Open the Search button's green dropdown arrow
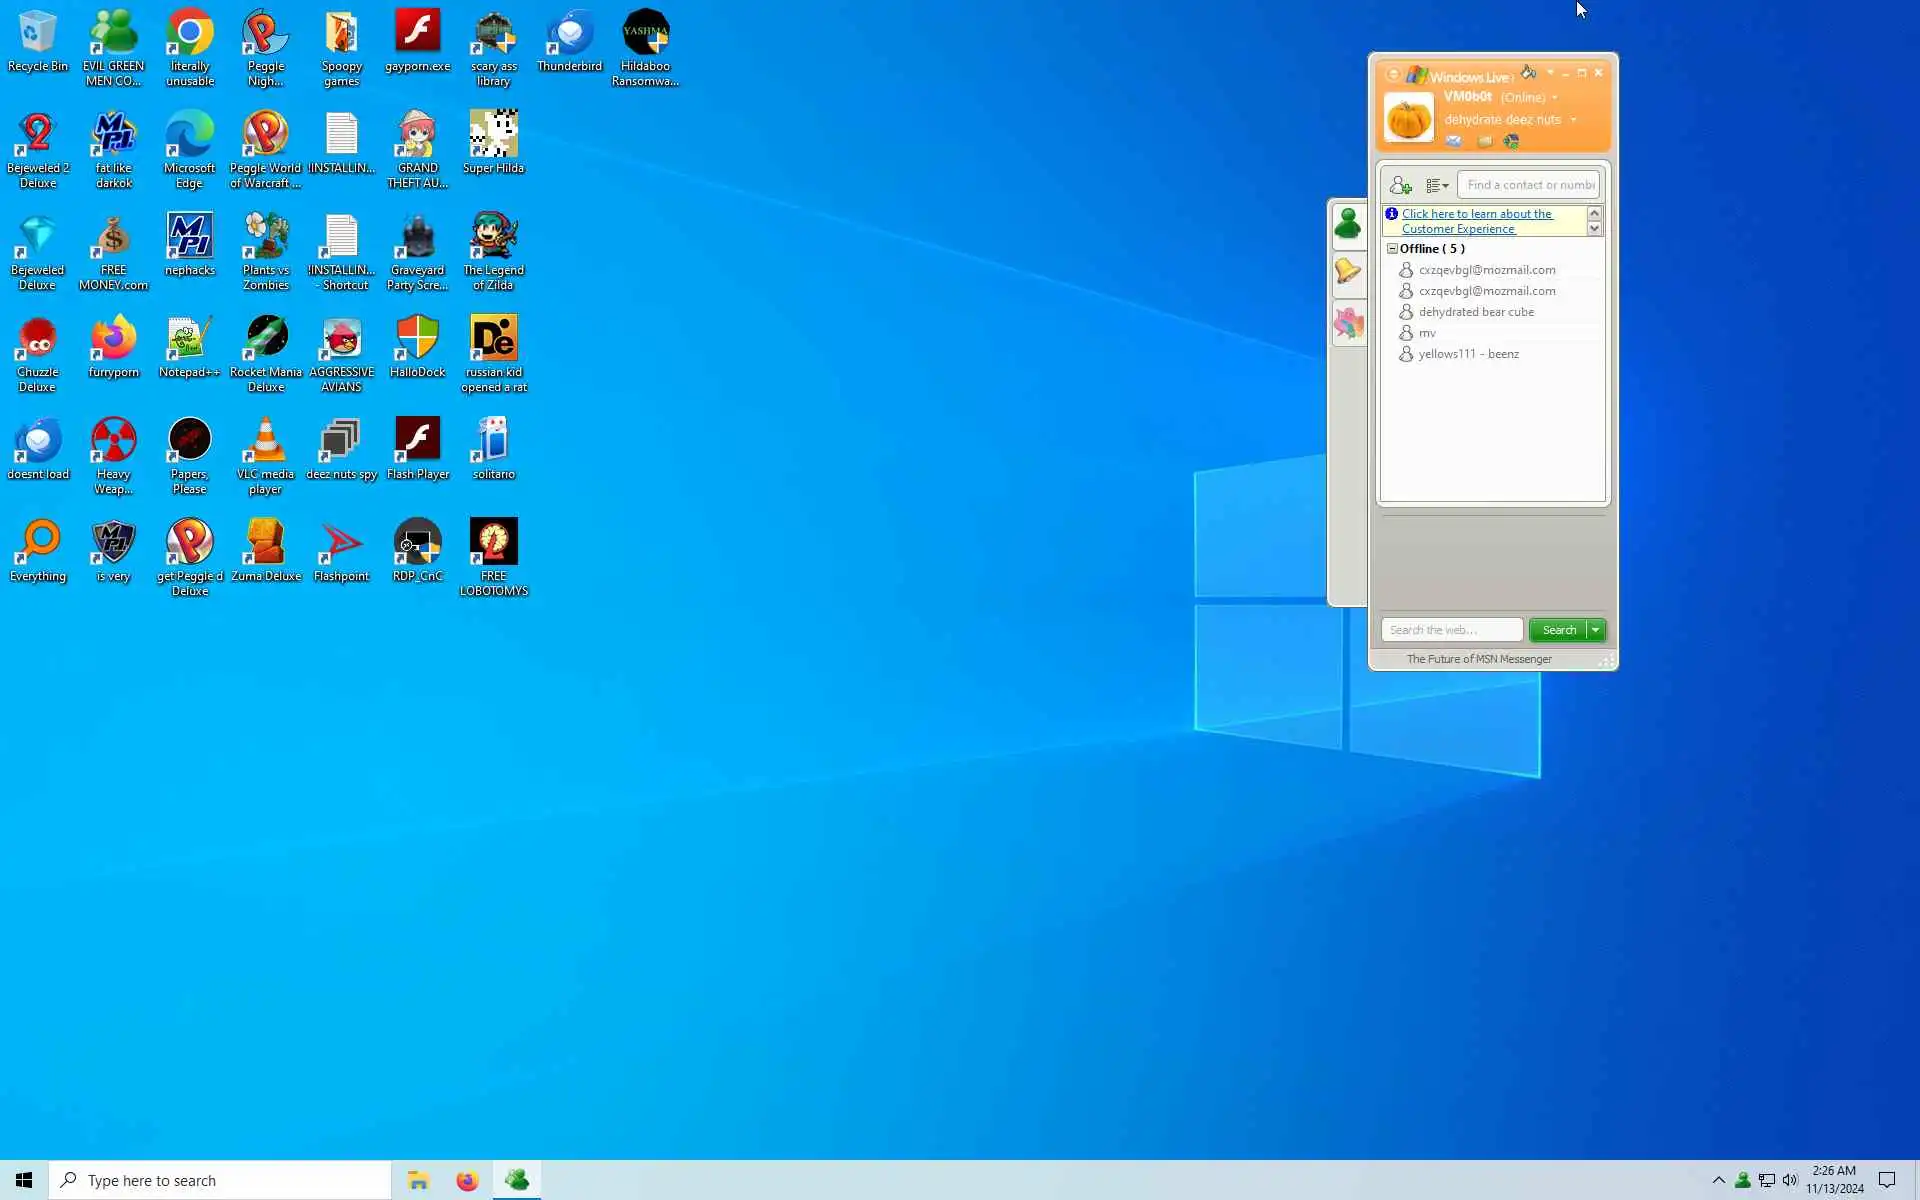This screenshot has width=1920, height=1200. 1596,630
